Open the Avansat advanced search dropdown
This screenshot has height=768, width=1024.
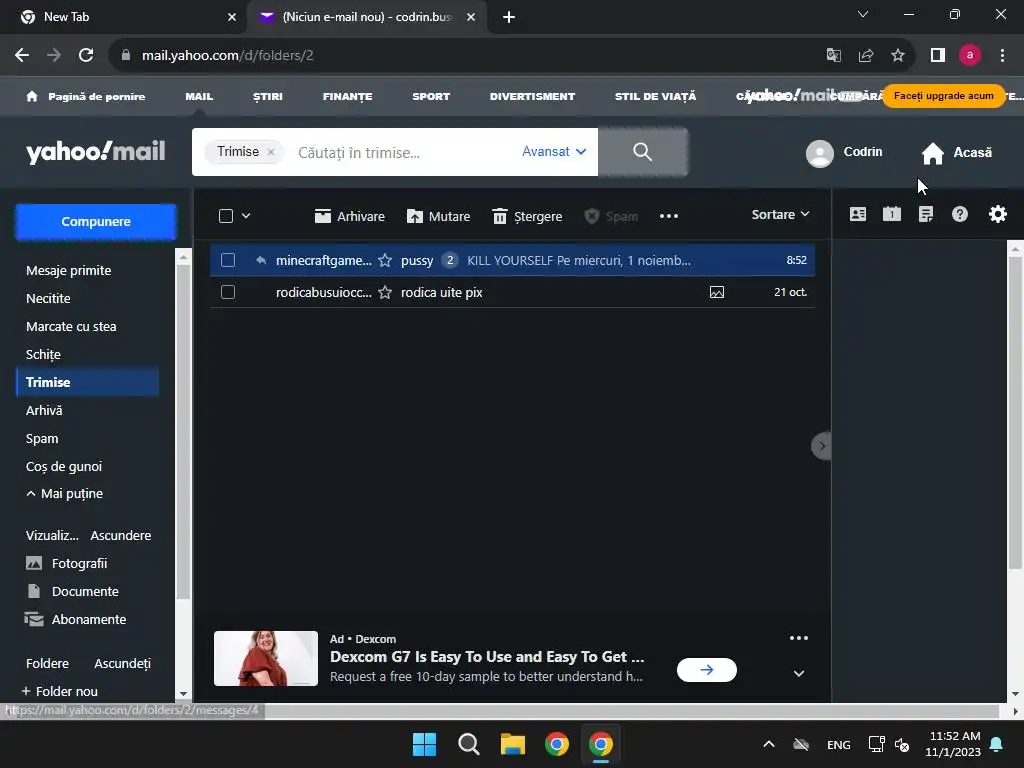point(554,152)
